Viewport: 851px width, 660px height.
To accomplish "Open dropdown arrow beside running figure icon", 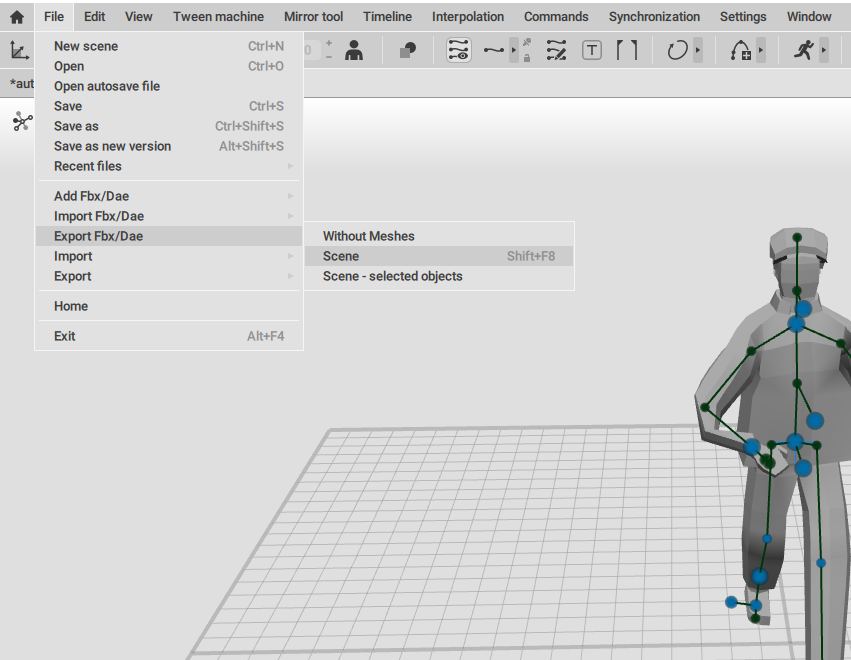I will click(824, 51).
